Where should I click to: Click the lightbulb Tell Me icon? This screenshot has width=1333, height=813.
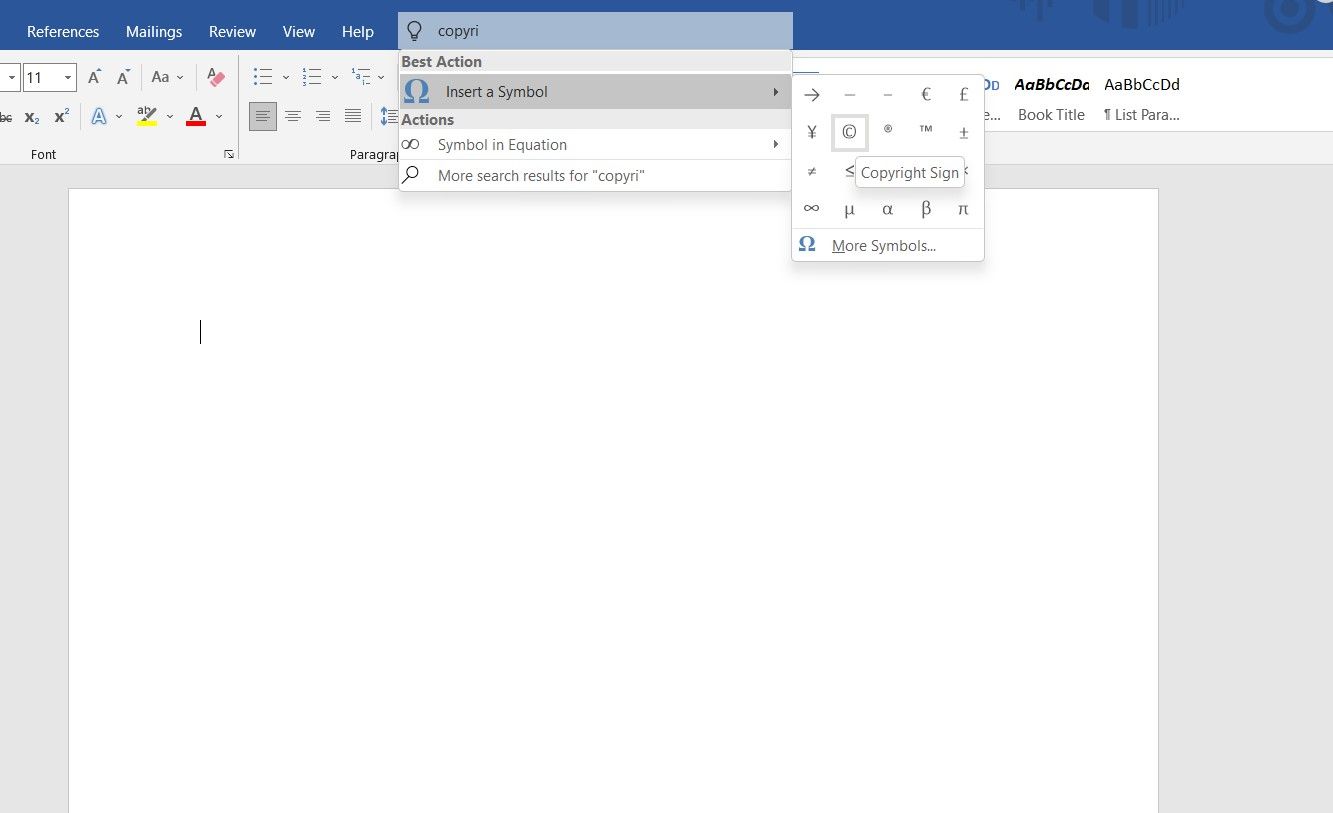[414, 31]
